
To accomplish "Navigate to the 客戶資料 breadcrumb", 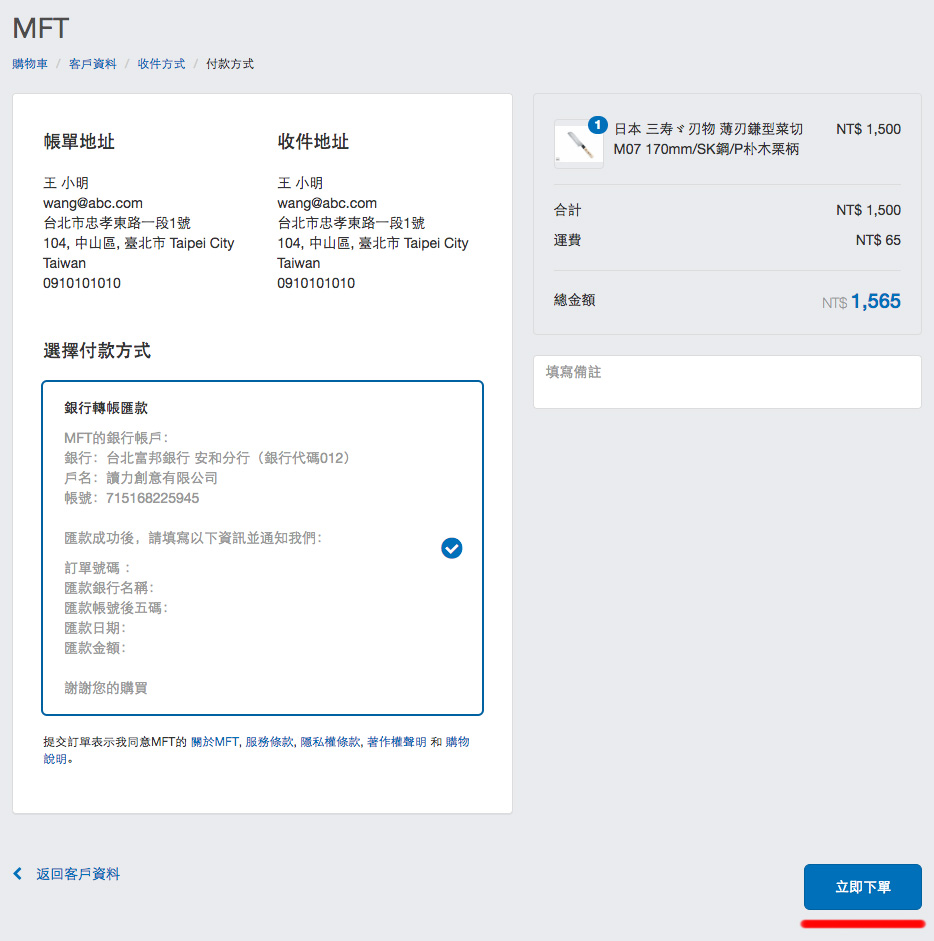I will [93, 64].
